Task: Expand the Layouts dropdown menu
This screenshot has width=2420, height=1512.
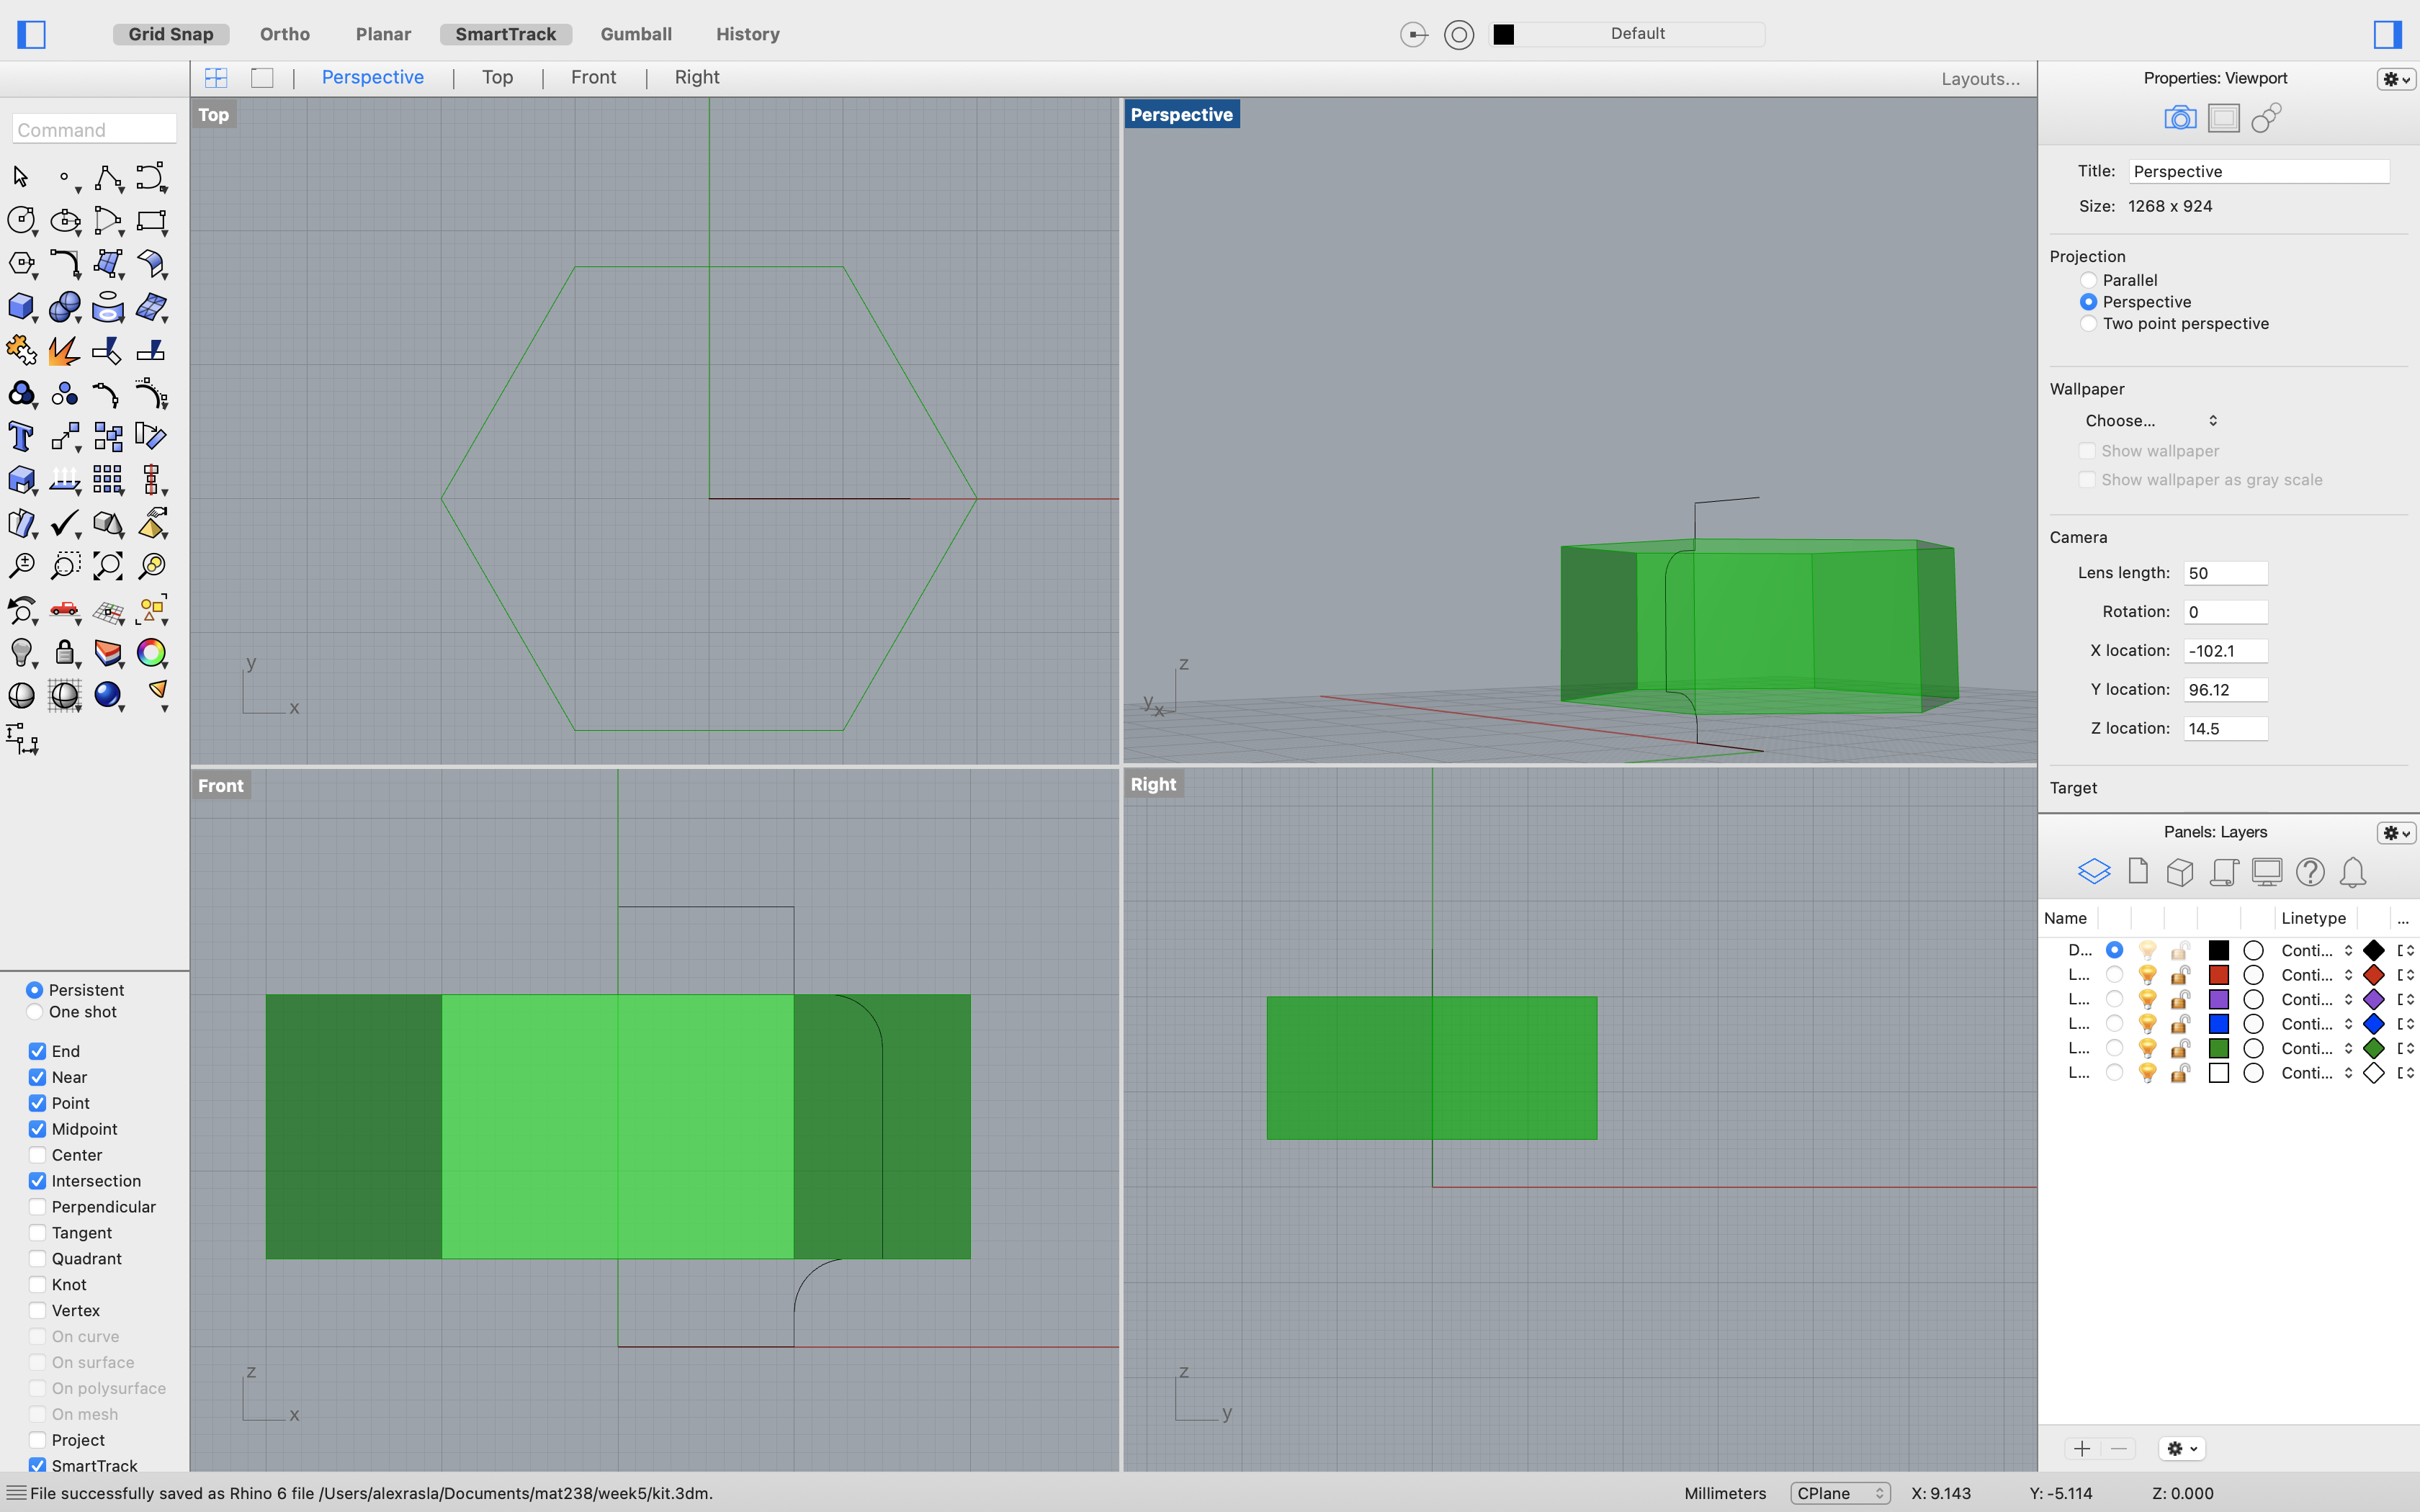Action: pos(1981,76)
